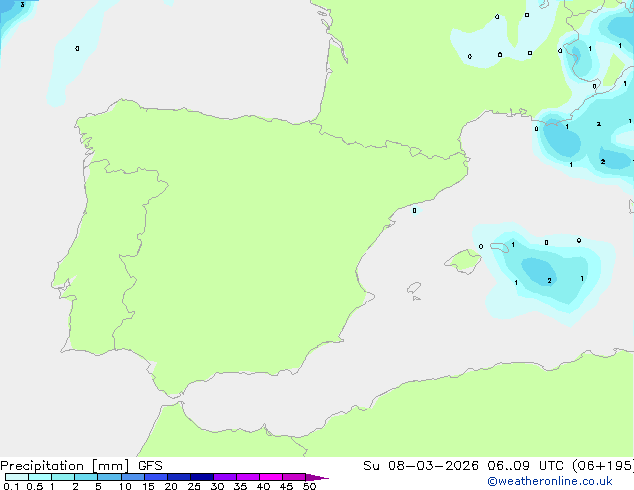The width and height of the screenshot is (634, 490).
Task: Select the 40–45 mm magenta swatch
Action: pyautogui.click(x=271, y=477)
